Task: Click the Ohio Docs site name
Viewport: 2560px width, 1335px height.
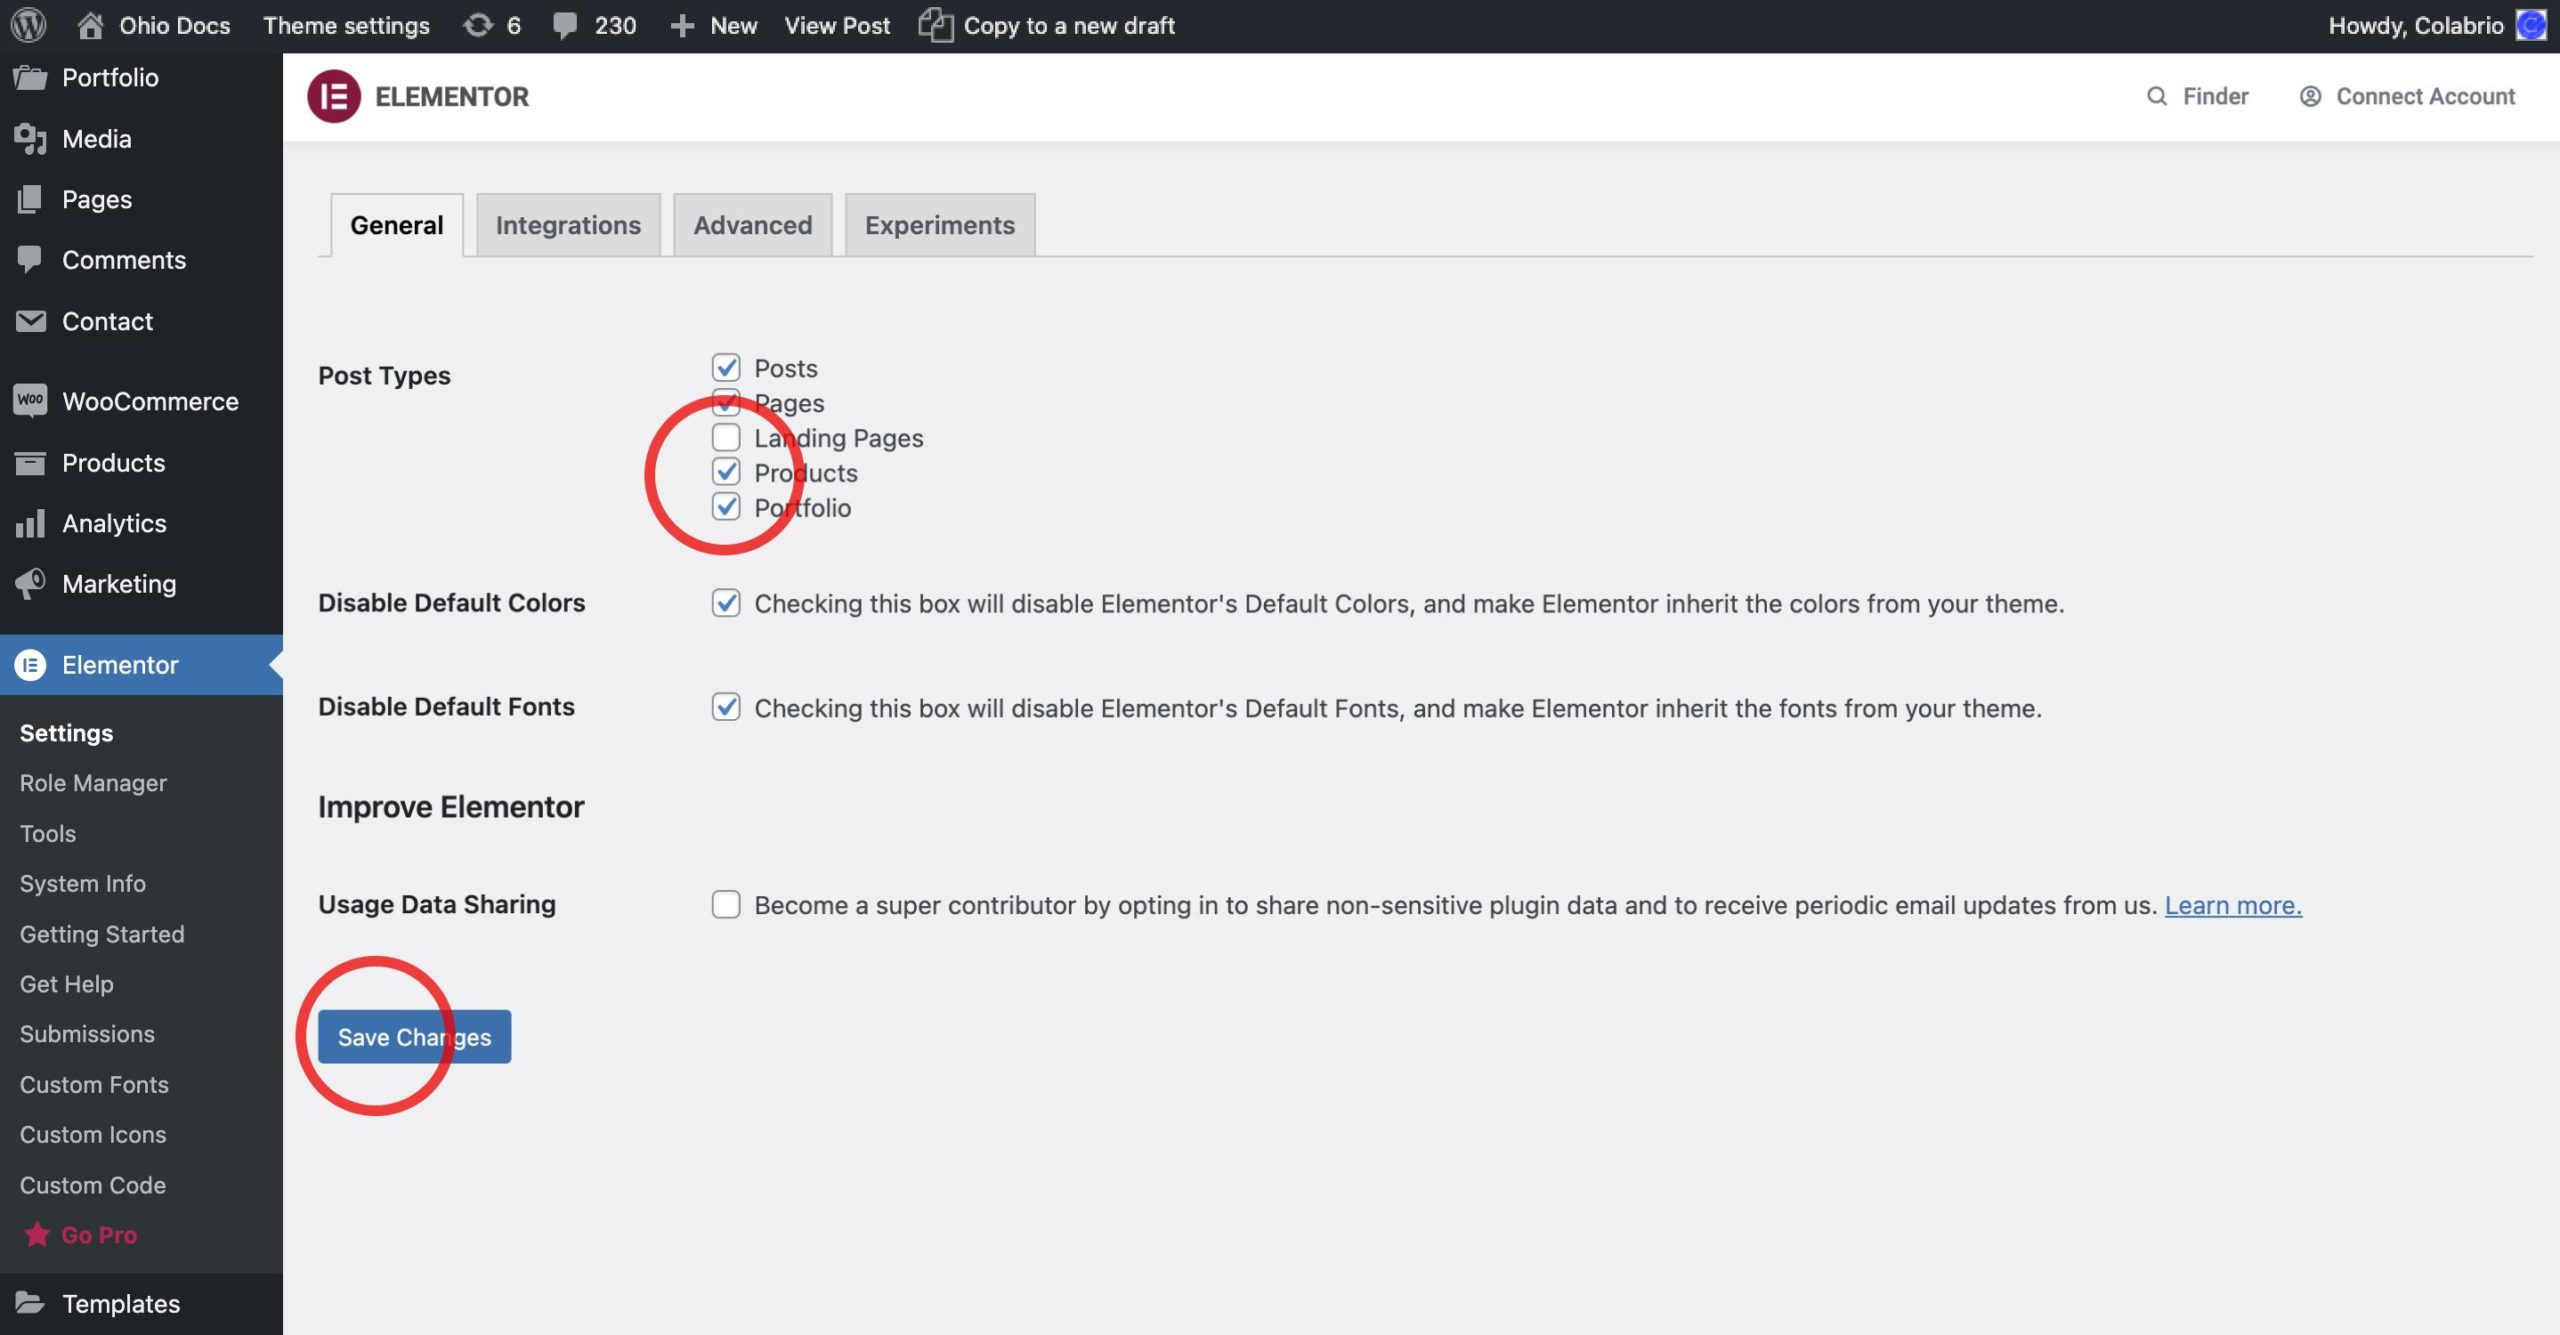Action: click(175, 25)
